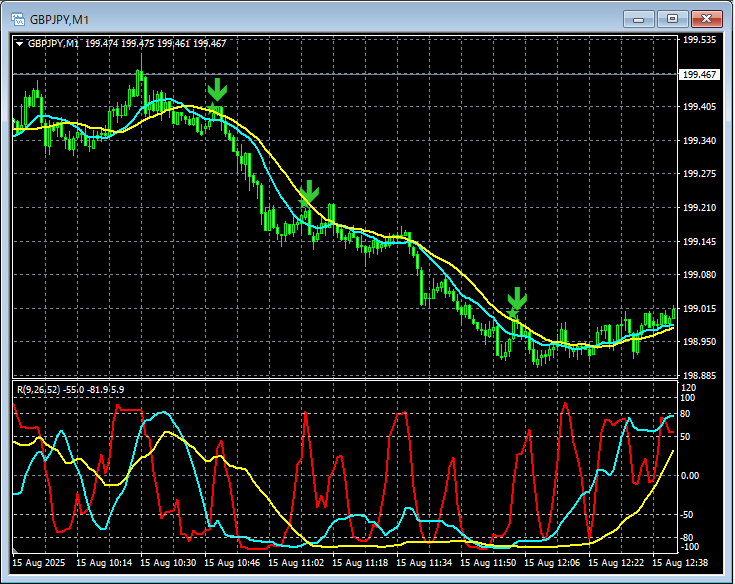Click the 198.950 price scale value

[699, 342]
